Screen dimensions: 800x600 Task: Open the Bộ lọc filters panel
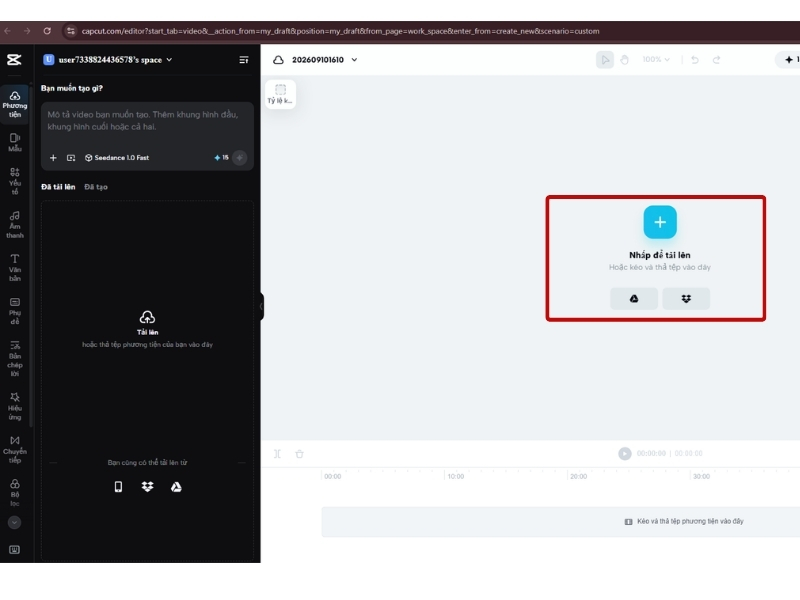(15, 493)
